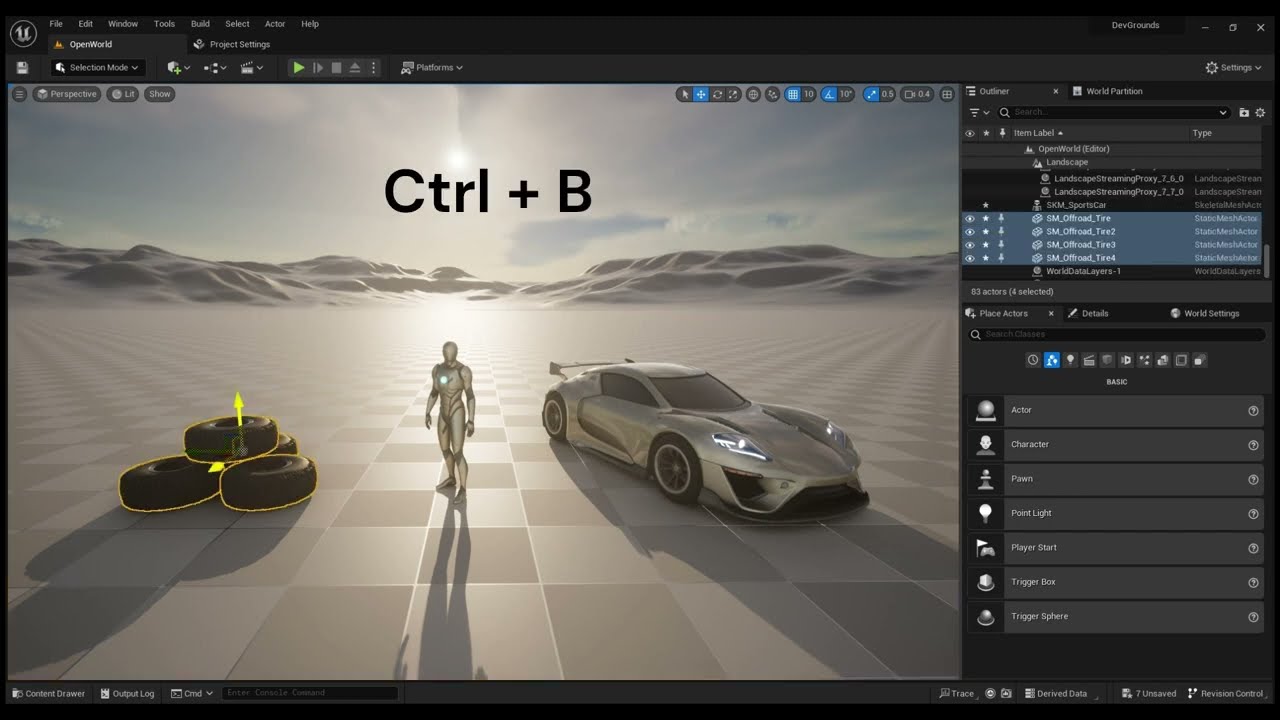Toggle visibility of SM_Offroad_Tire4

[969, 258]
